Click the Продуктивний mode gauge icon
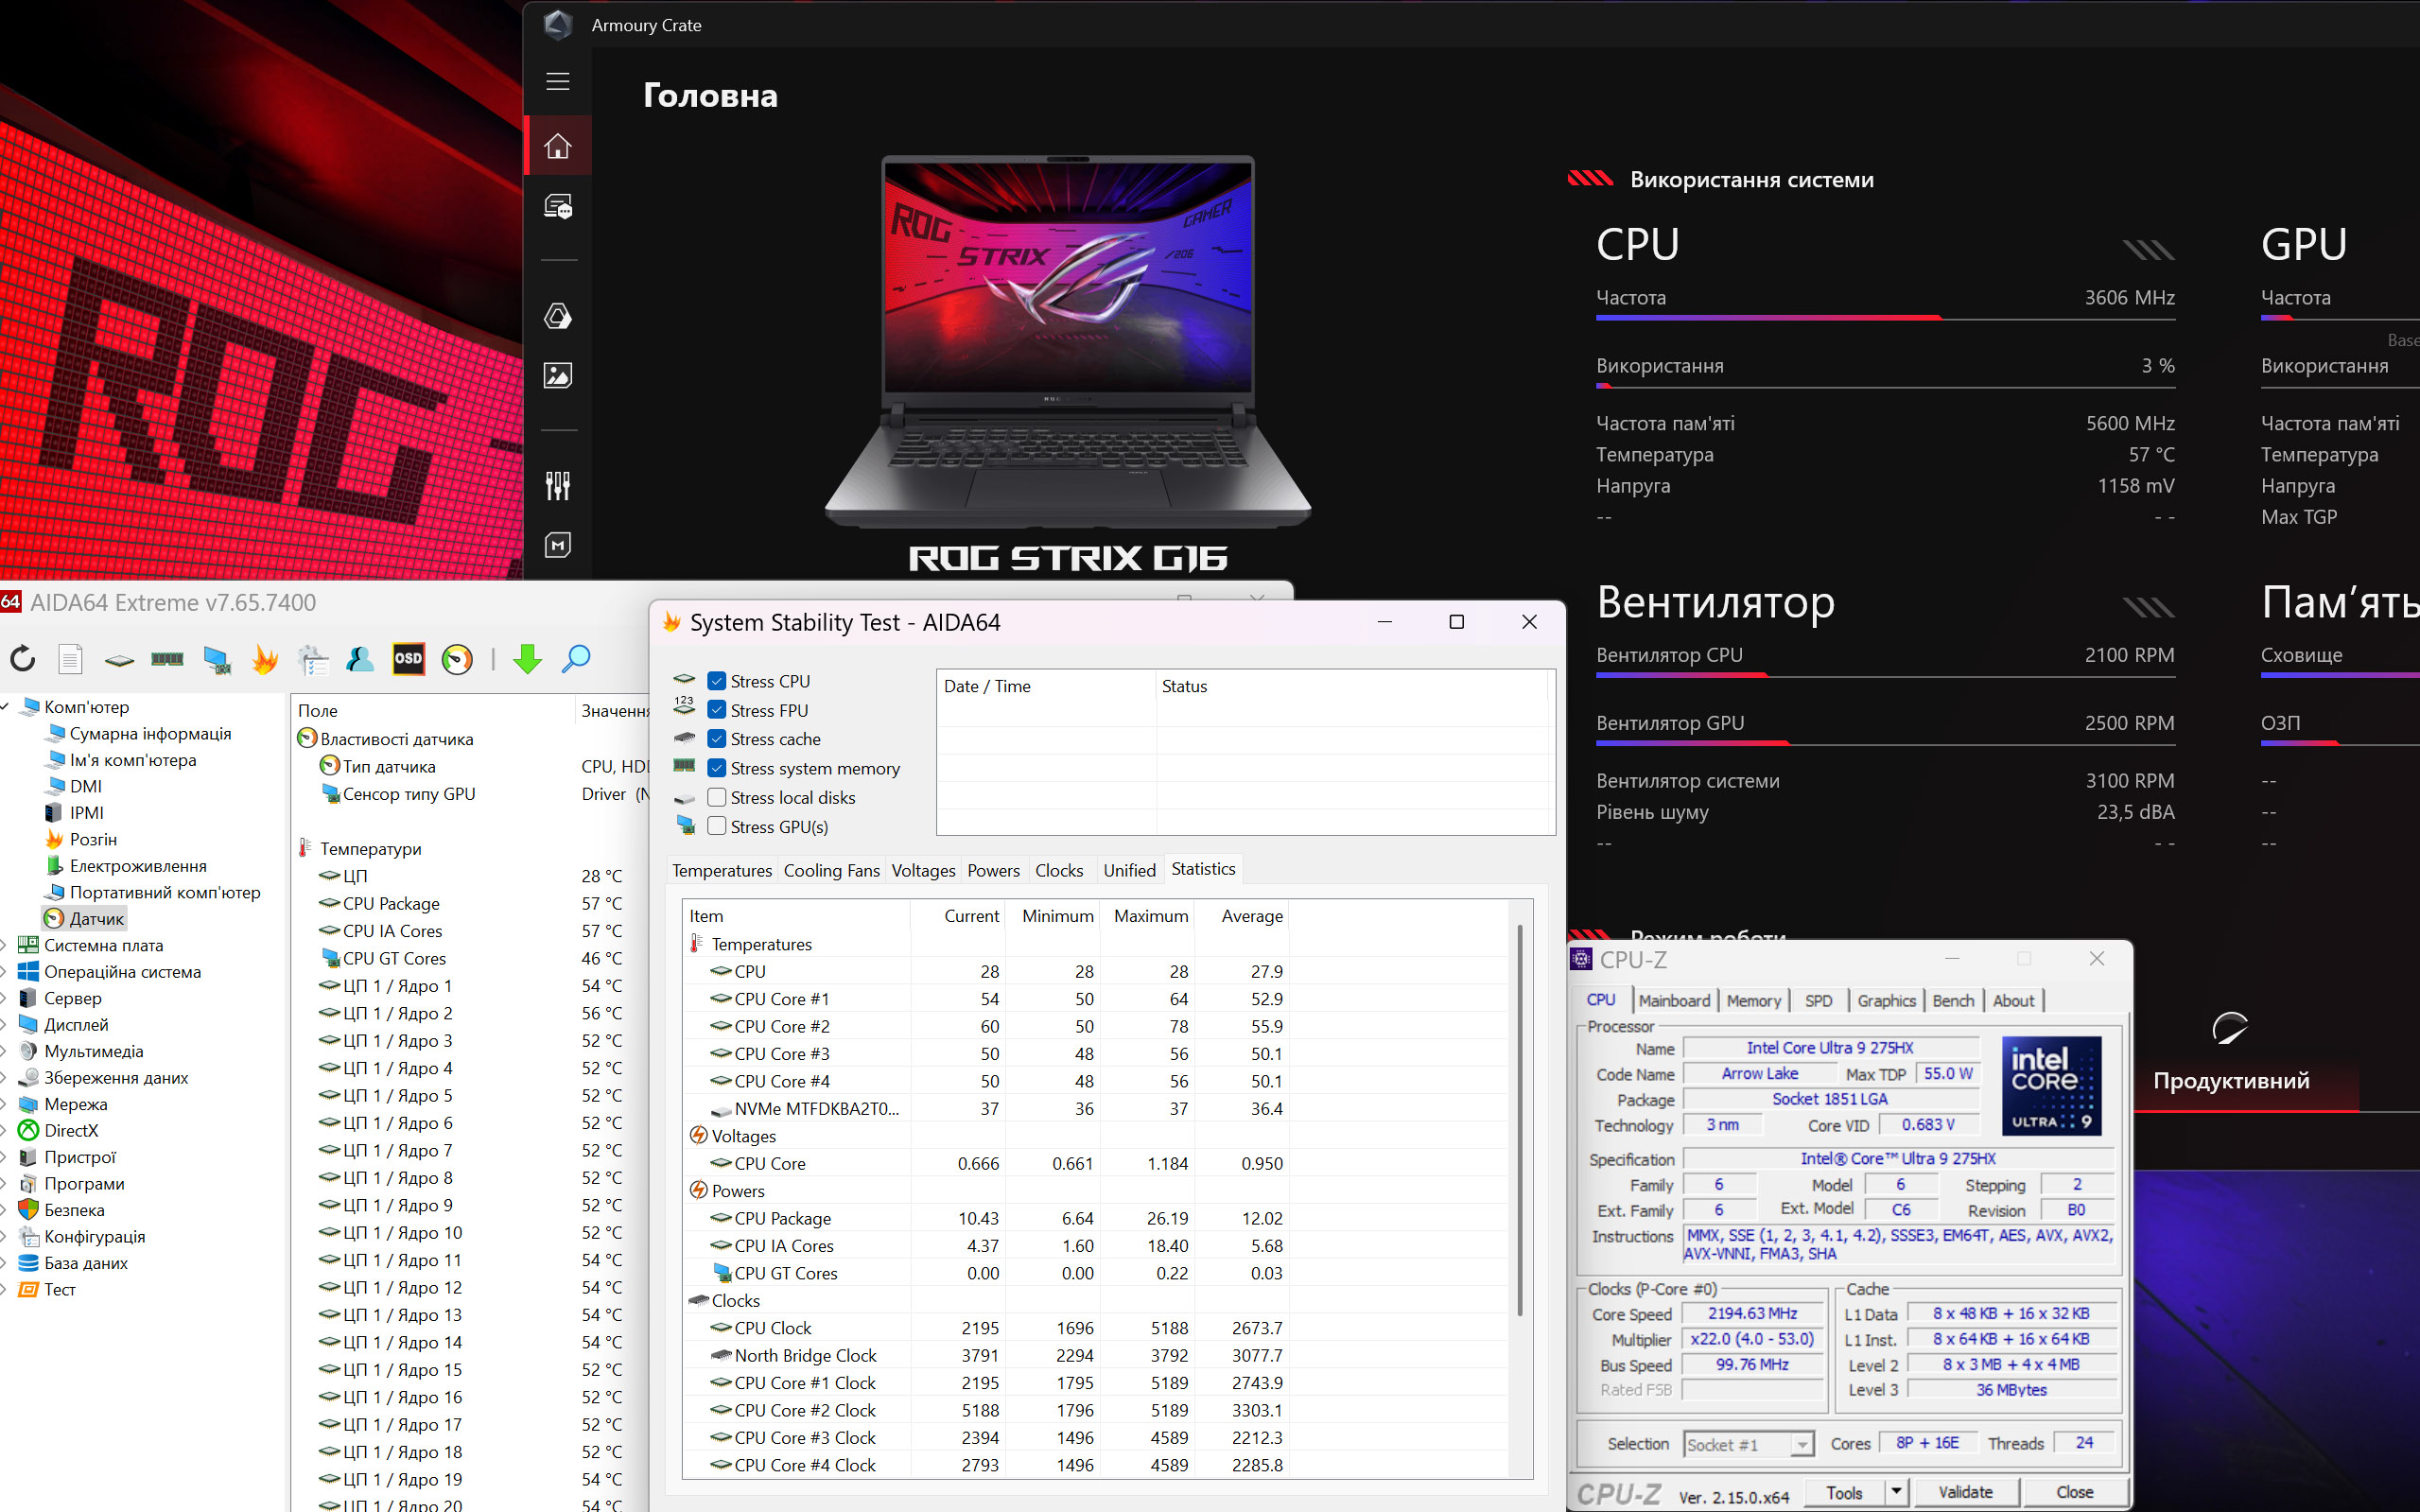Viewport: 2420px width, 1512px height. (2230, 1028)
